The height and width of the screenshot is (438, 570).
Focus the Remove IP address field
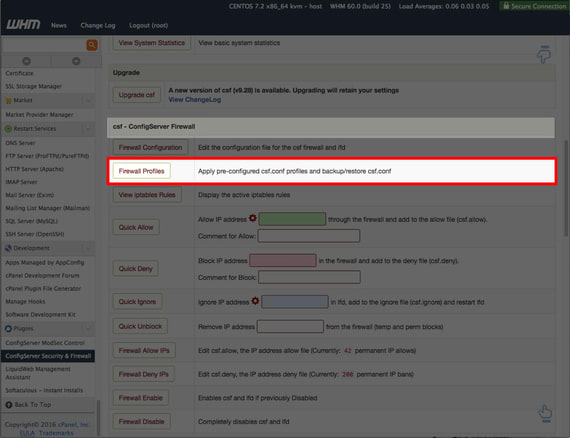pyautogui.click(x=290, y=326)
